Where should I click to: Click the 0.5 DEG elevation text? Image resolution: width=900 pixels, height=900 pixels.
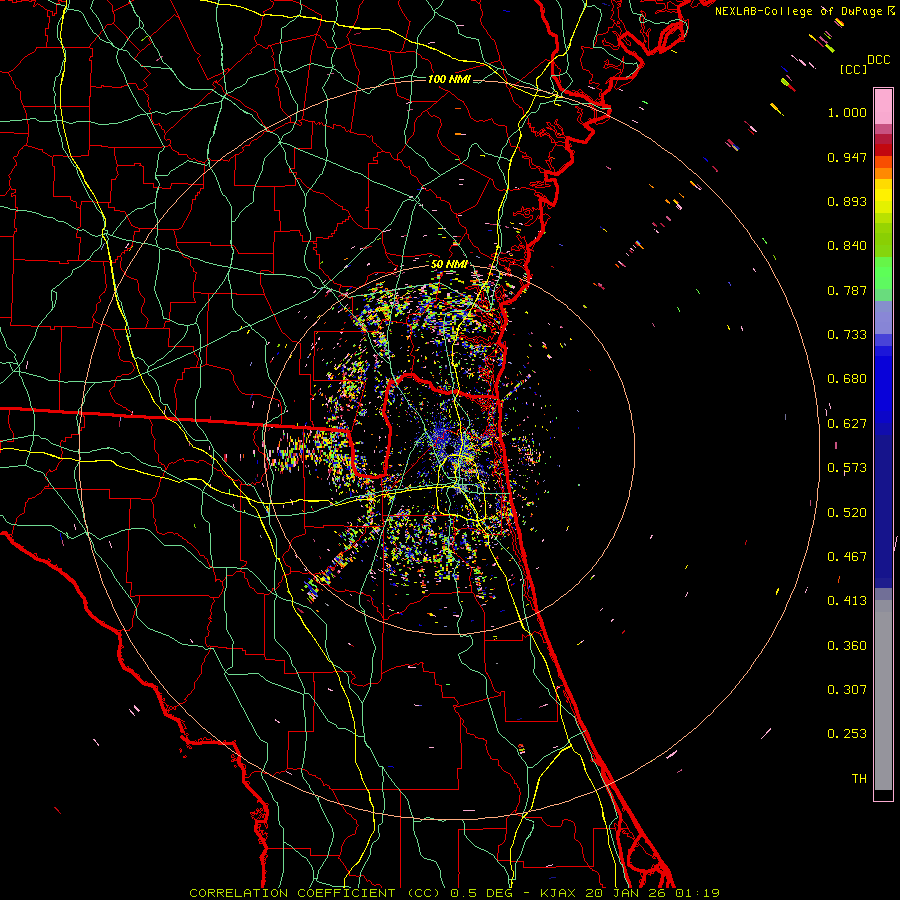pyautogui.click(x=481, y=893)
